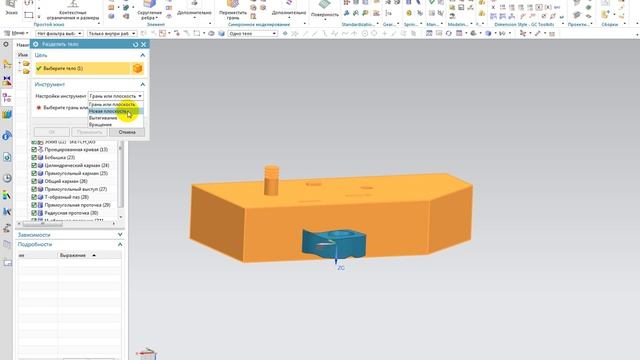
Task: Open Дополнительно in the Элемент group
Action: [x=194, y=10]
